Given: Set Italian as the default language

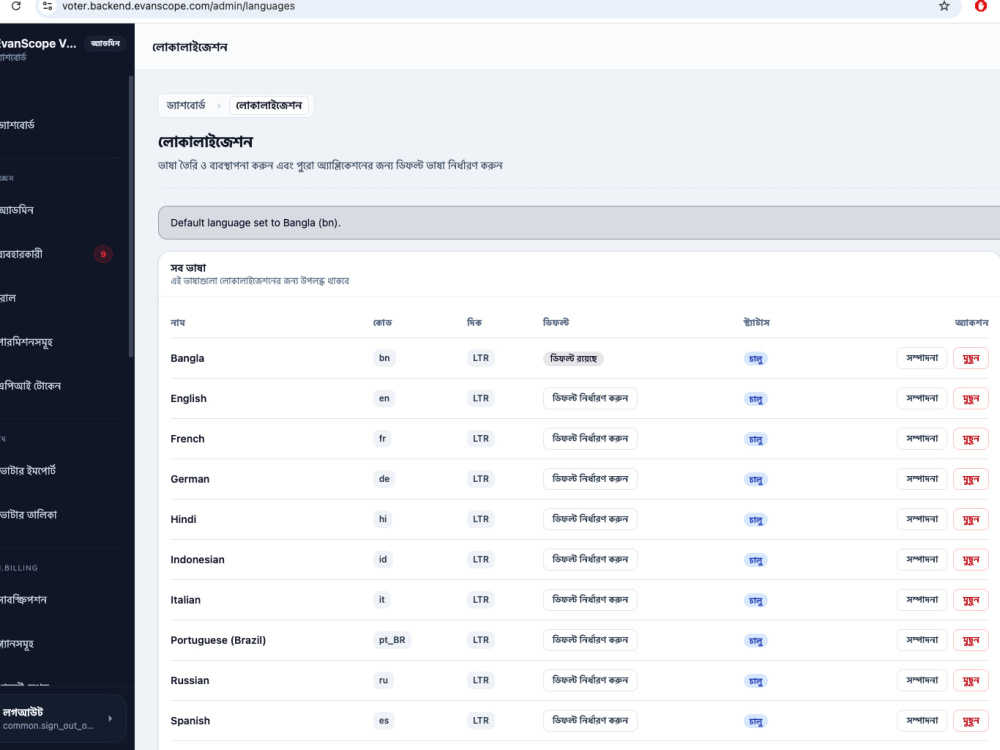Looking at the screenshot, I should point(590,599).
